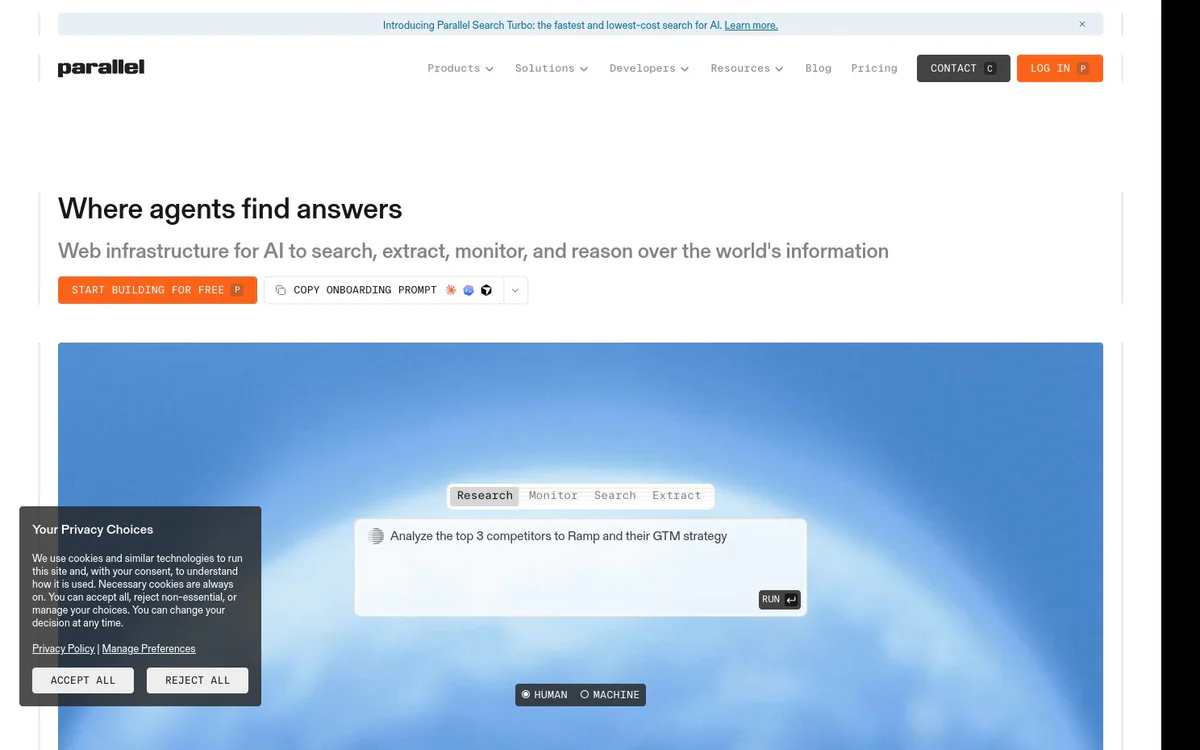Click the orange Claude starburst icon
This screenshot has width=1200, height=750.
click(451, 290)
